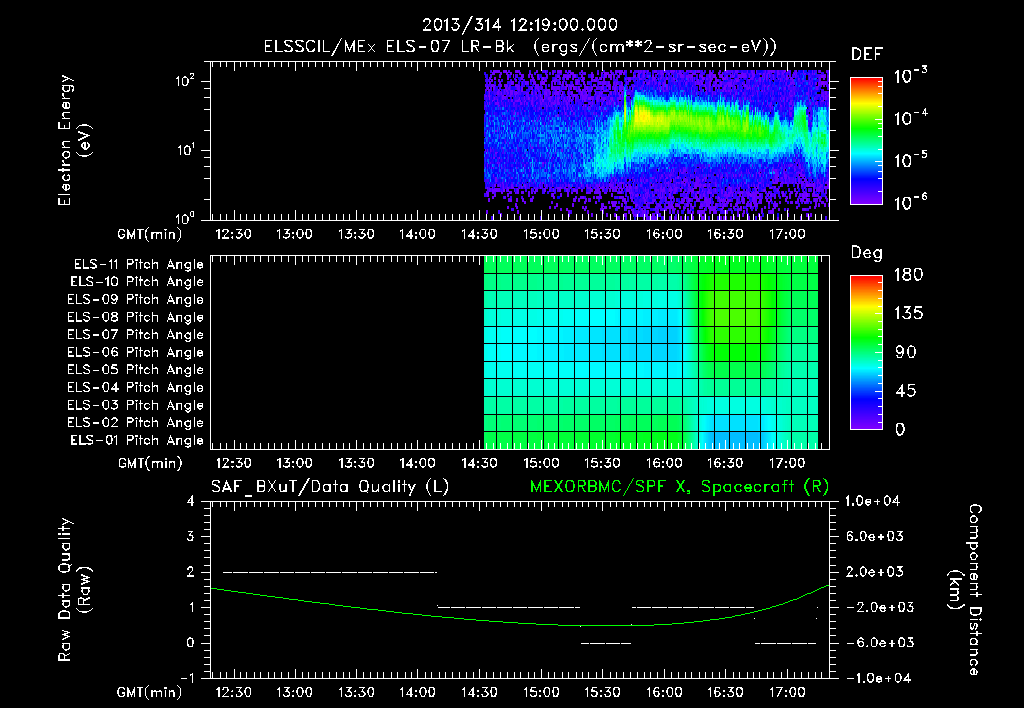Screen dimensions: 1024x708
Task: Click the 90 value on the Deg scale
Action: click(906, 353)
